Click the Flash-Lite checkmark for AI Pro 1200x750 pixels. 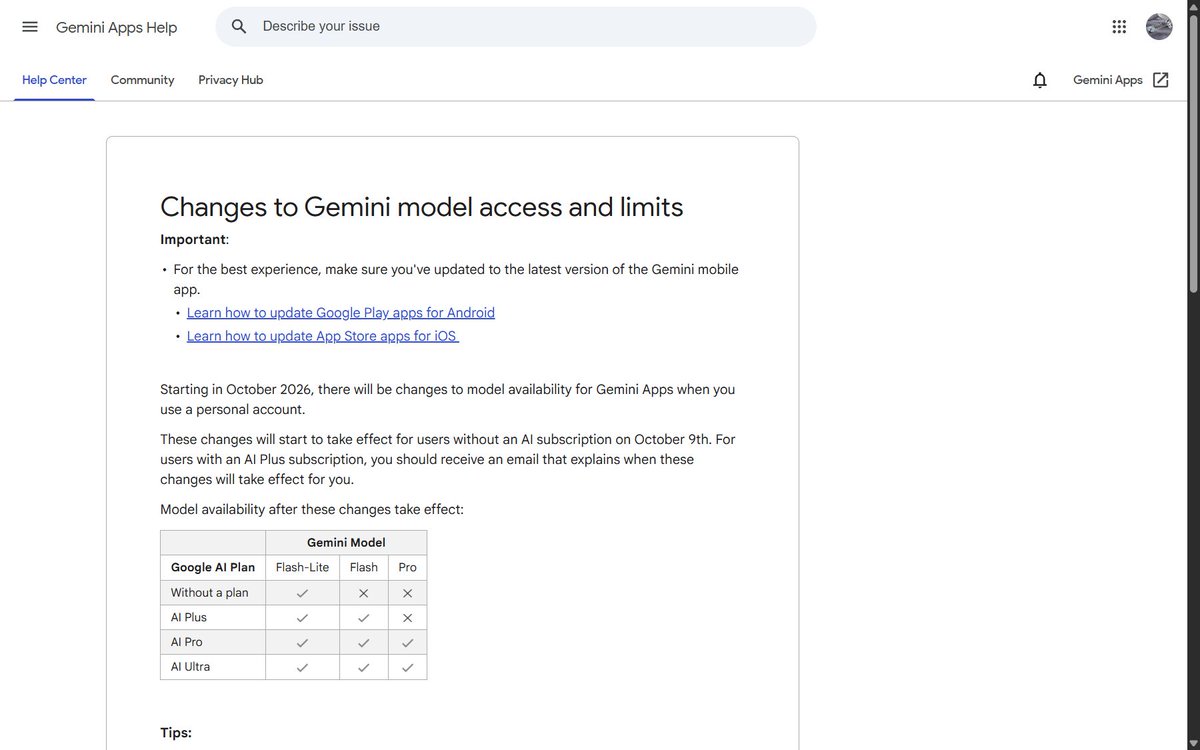click(x=302, y=643)
